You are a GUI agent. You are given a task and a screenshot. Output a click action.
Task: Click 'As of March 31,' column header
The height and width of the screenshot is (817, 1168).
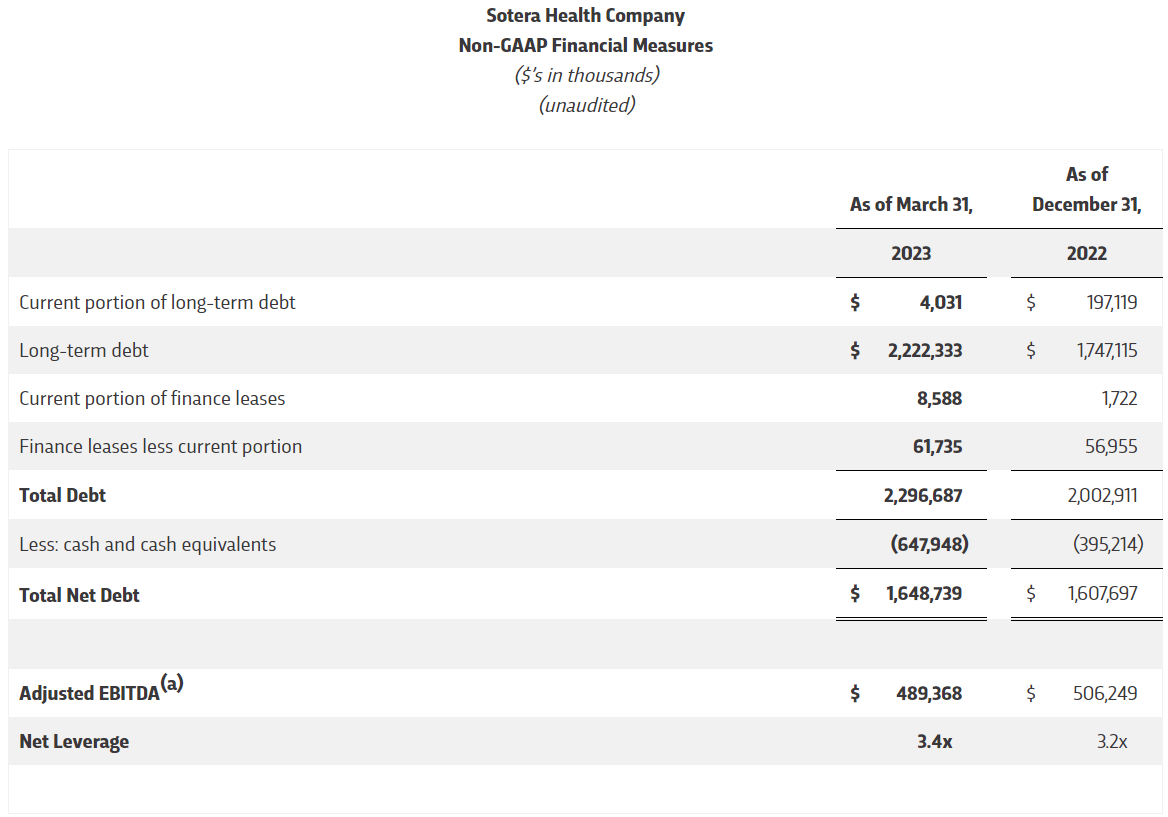tap(911, 204)
